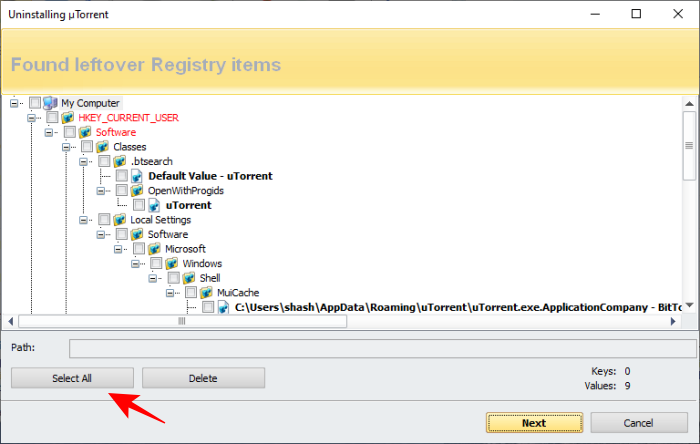Click the HKEY_CURRENT_USER registry key icon

[67, 118]
